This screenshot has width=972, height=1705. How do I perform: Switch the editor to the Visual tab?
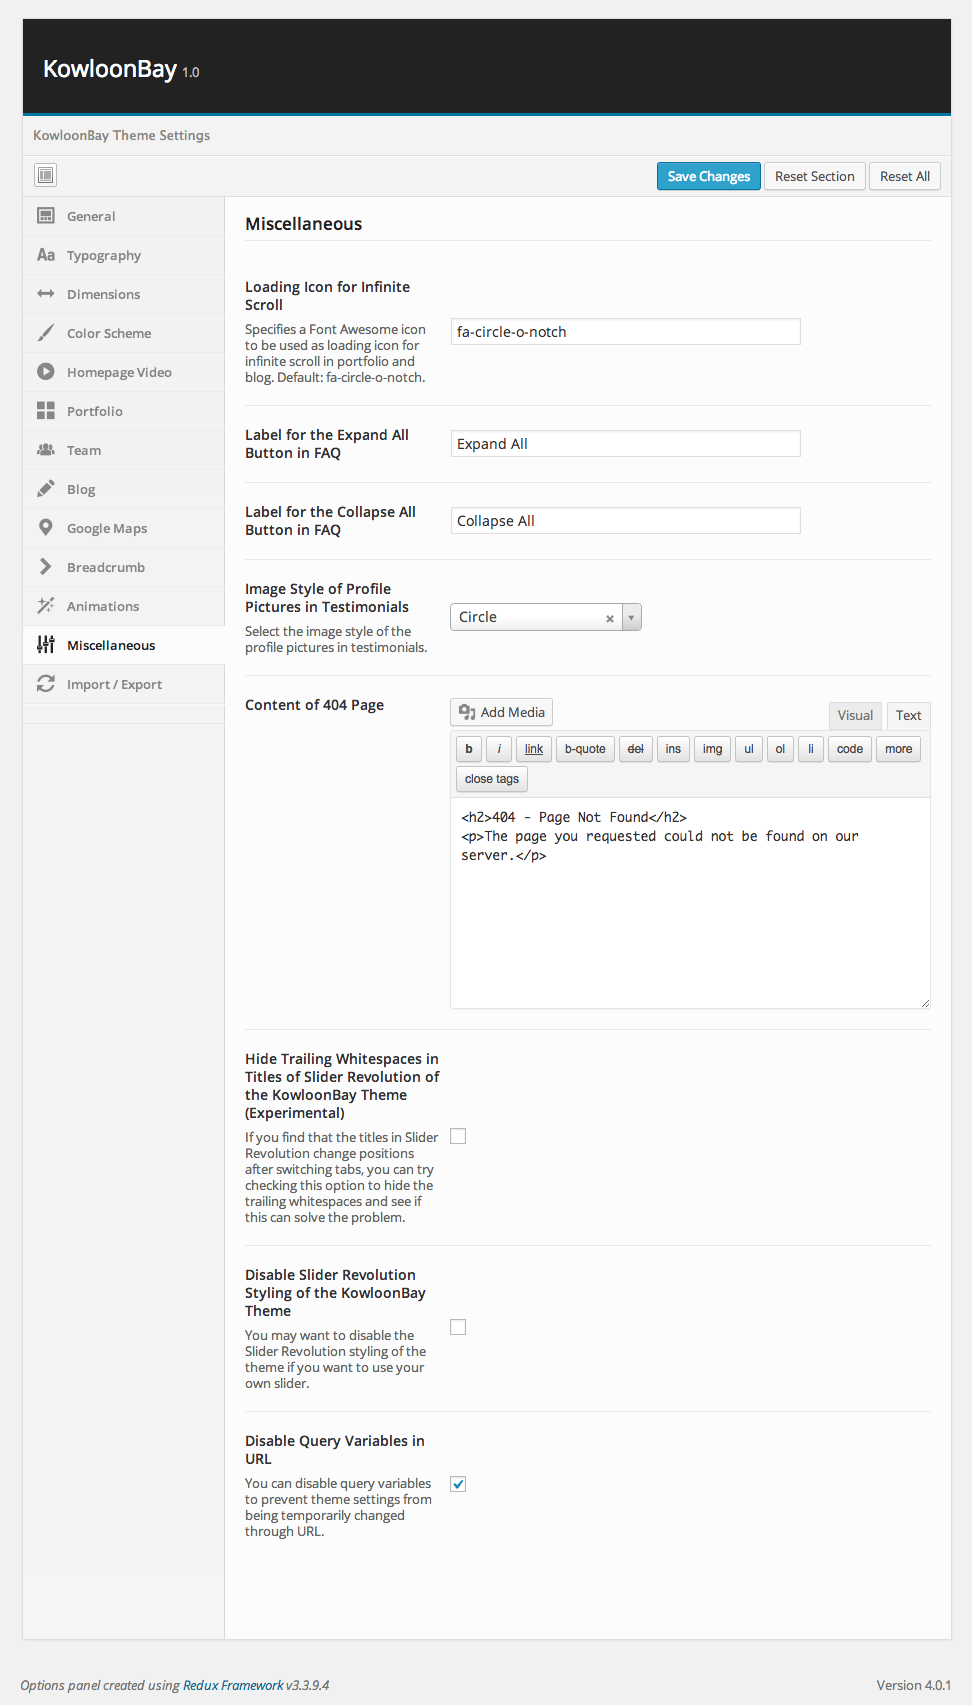855,715
